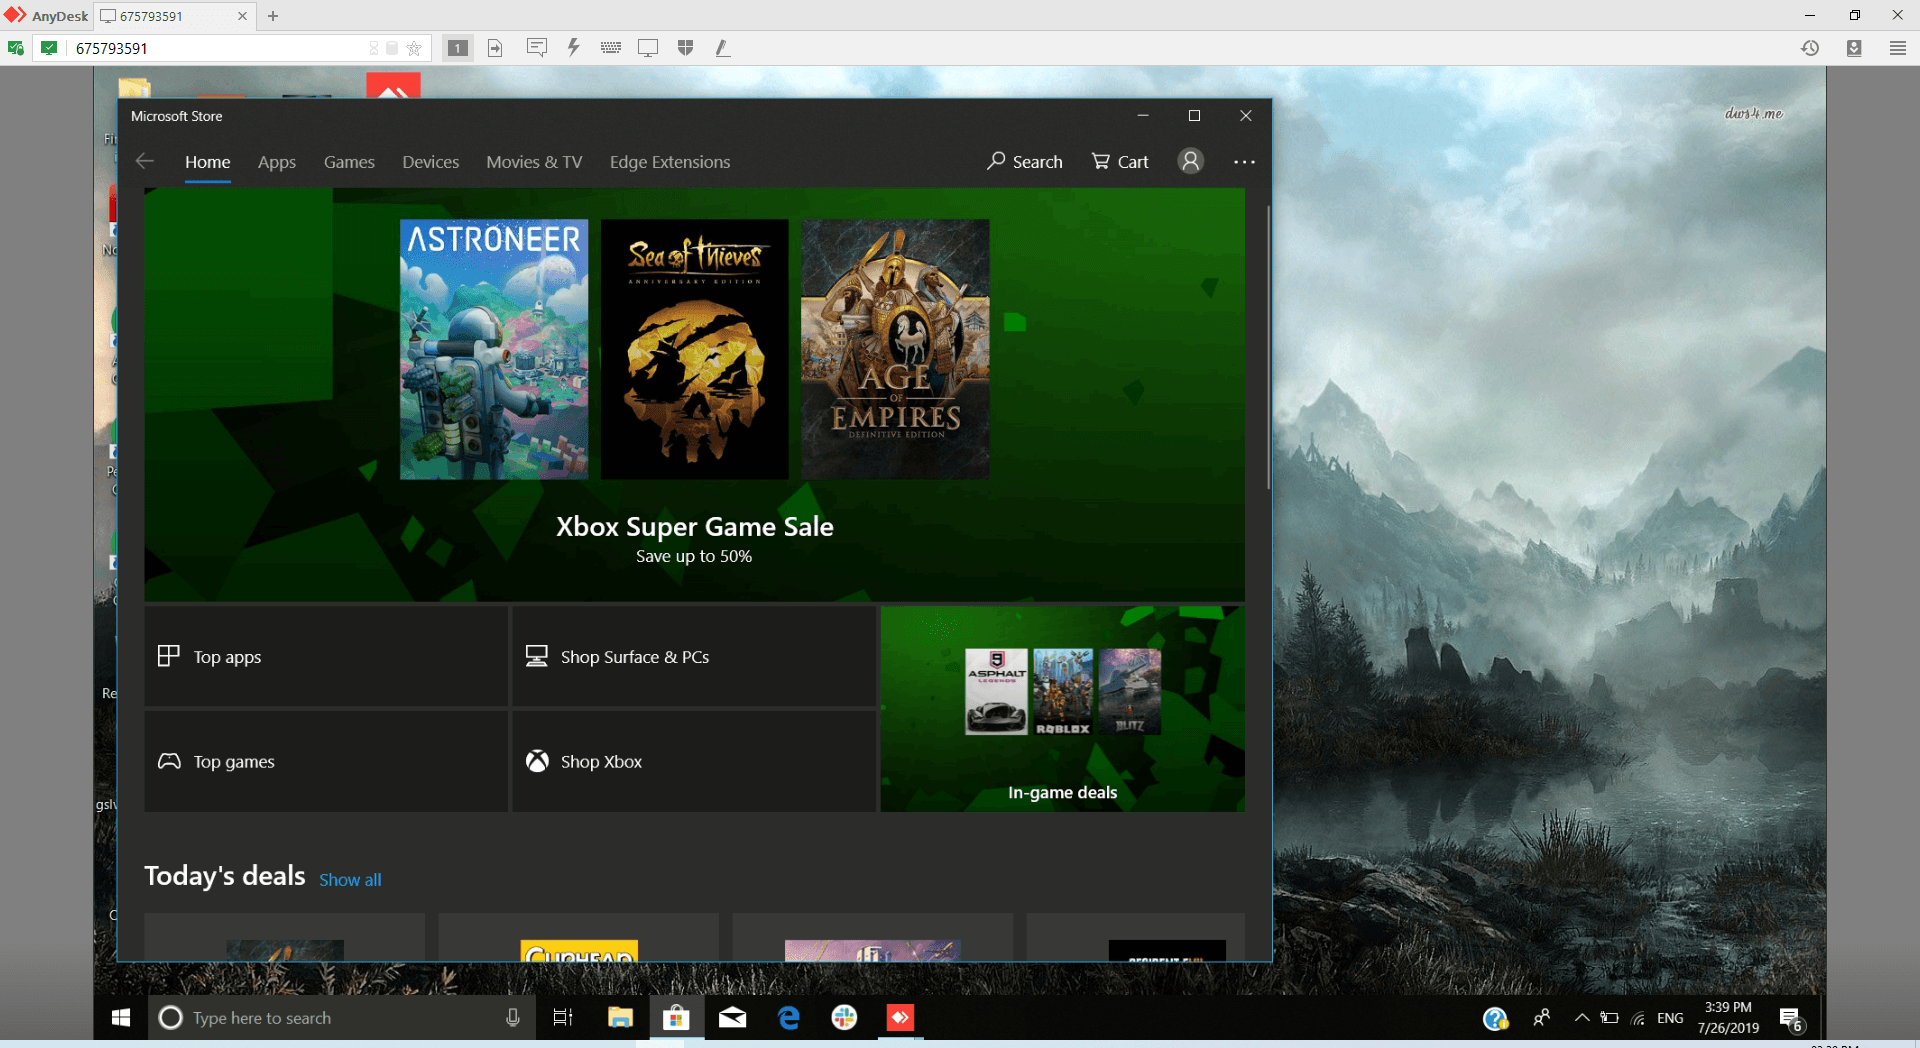
Task: Open AnyDesk display settings monitor icon
Action: 648,48
